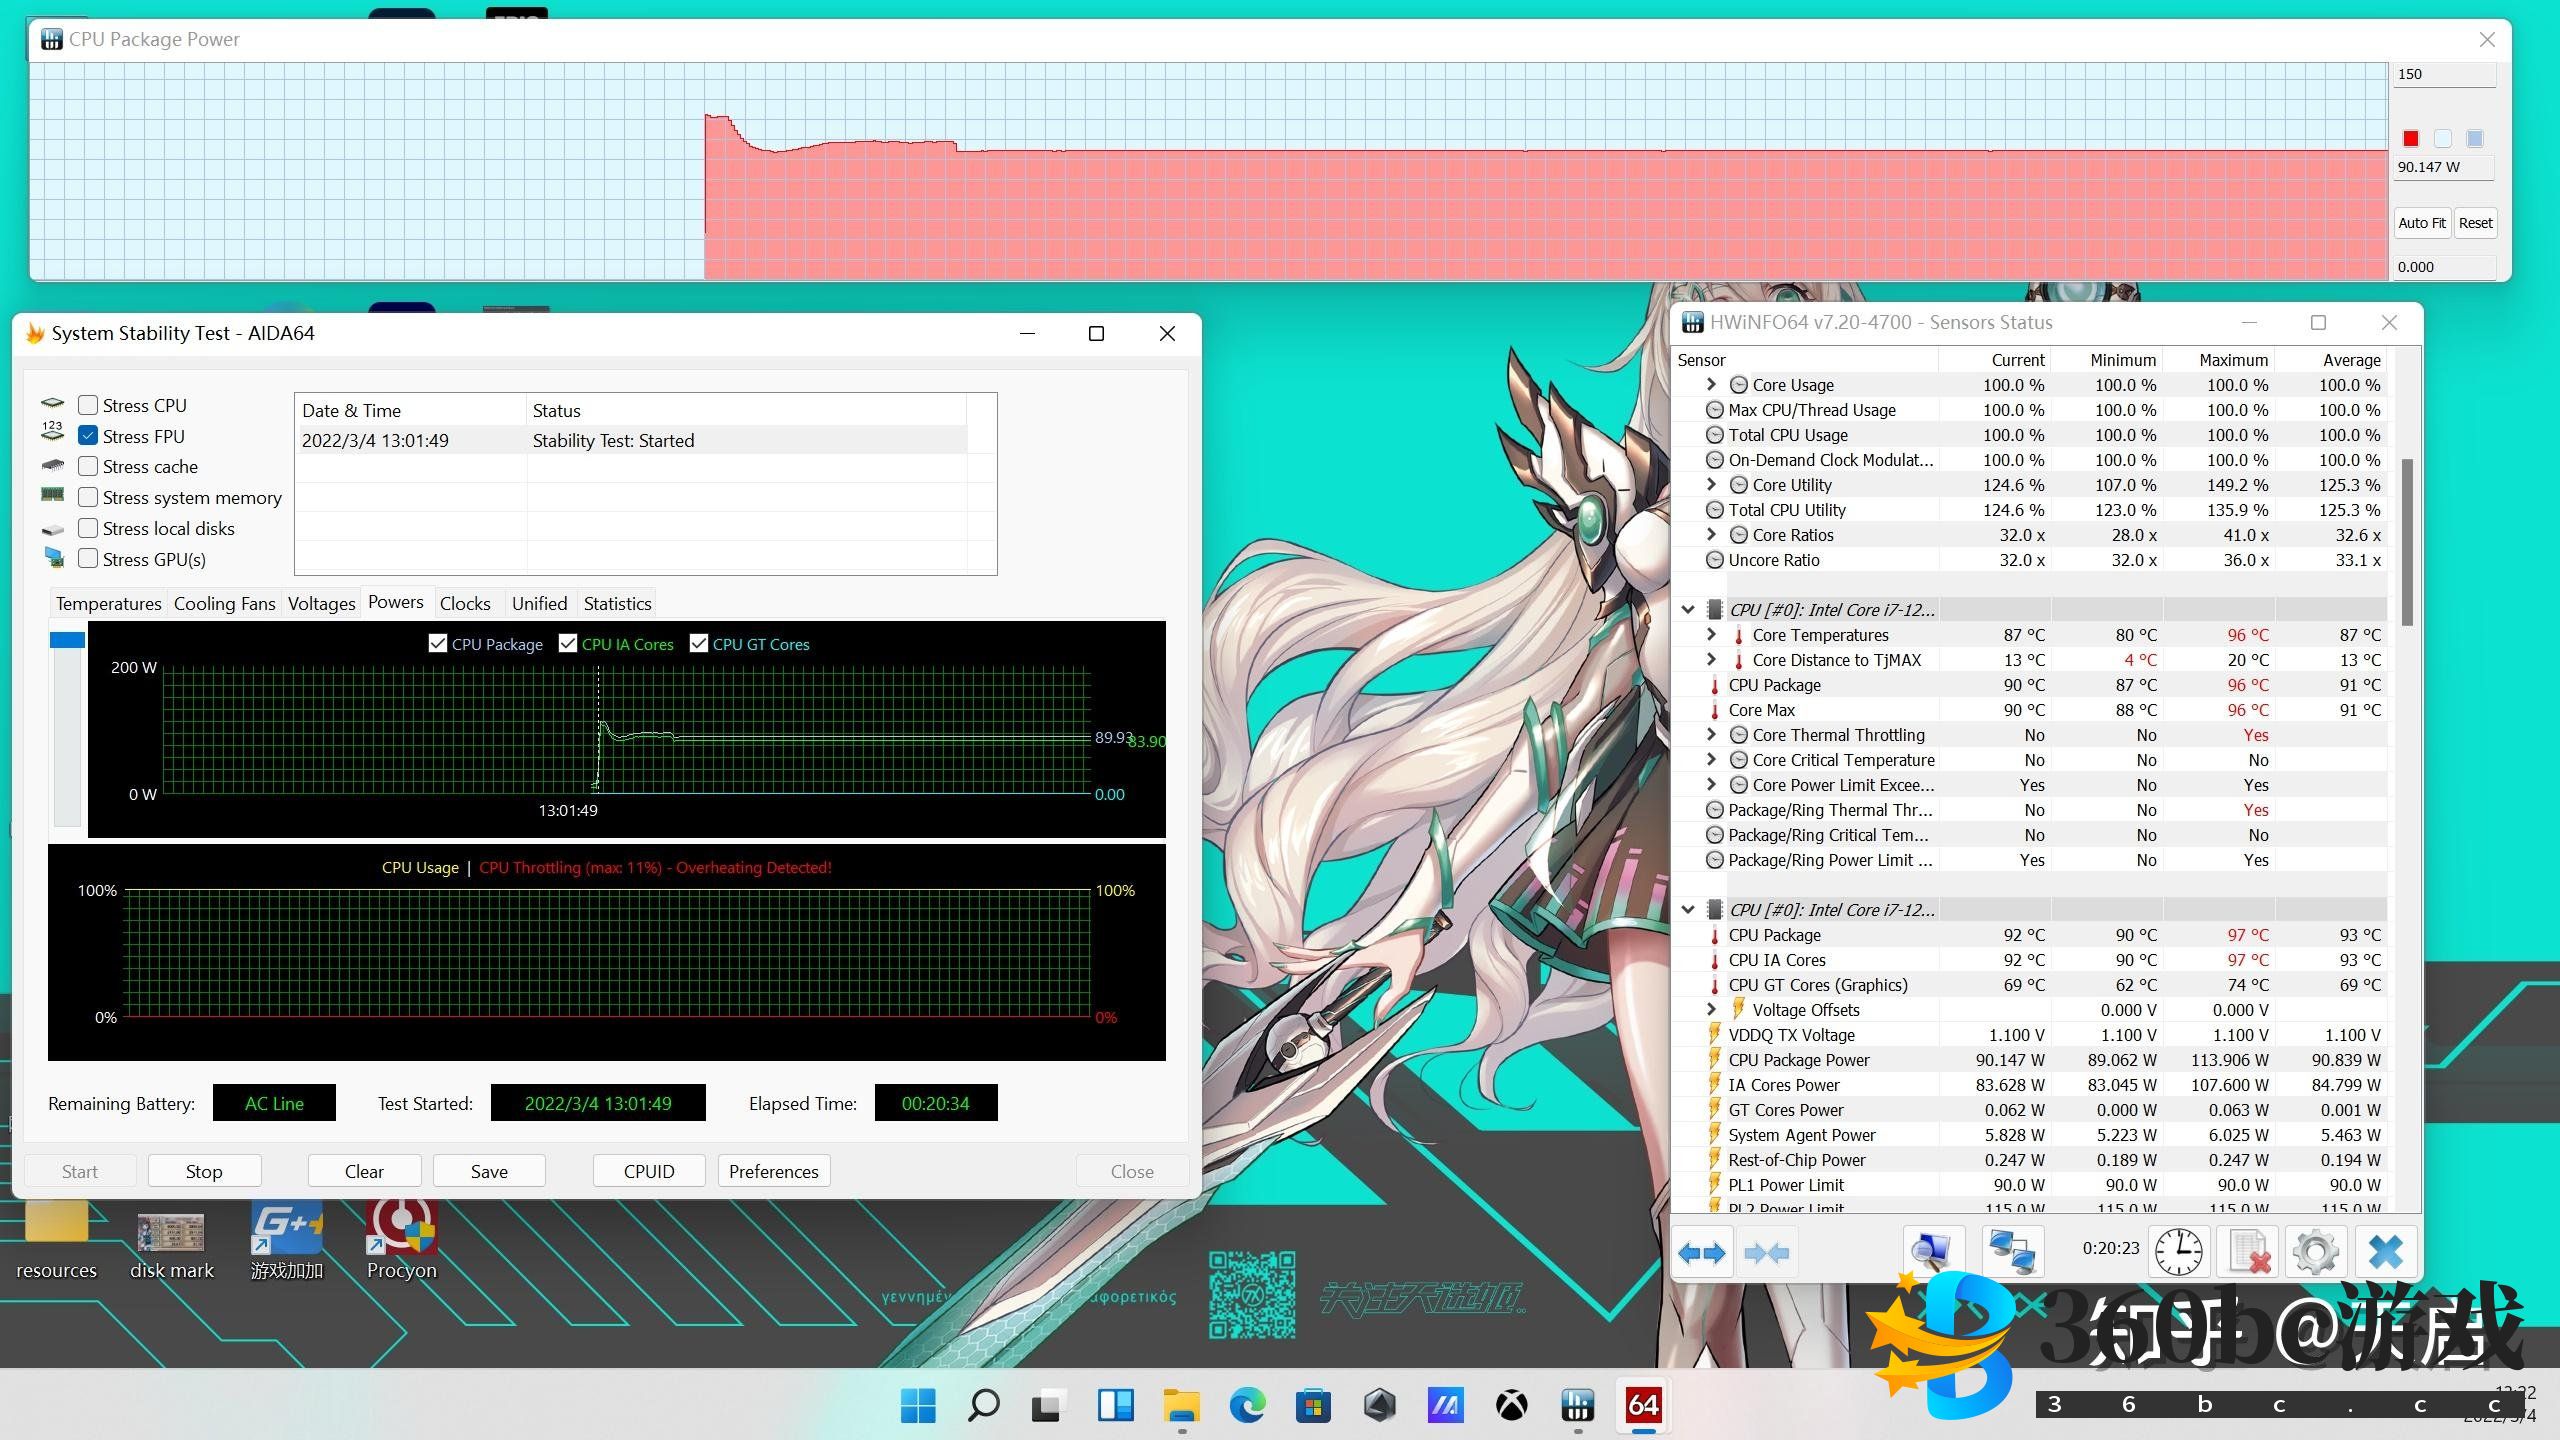Image resolution: width=2560 pixels, height=1440 pixels.
Task: Open Microsoft Edge from taskbar
Action: click(x=1247, y=1406)
